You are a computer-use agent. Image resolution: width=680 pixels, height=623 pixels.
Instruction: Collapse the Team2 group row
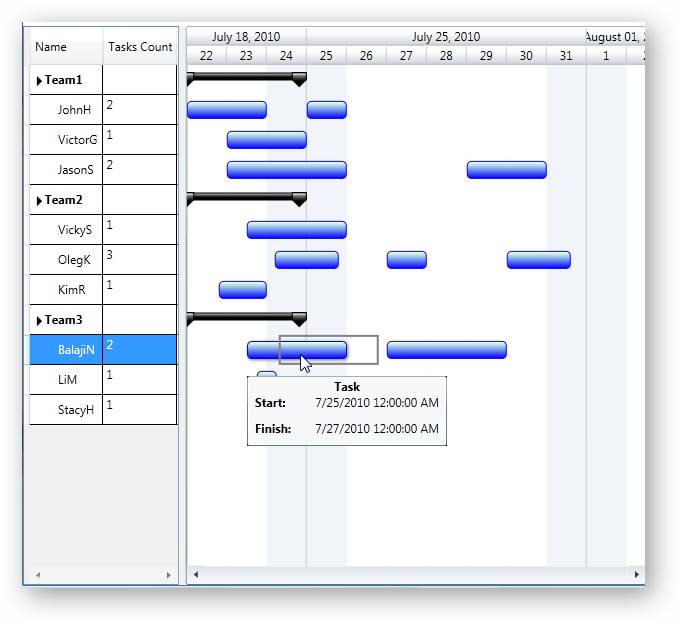point(40,200)
